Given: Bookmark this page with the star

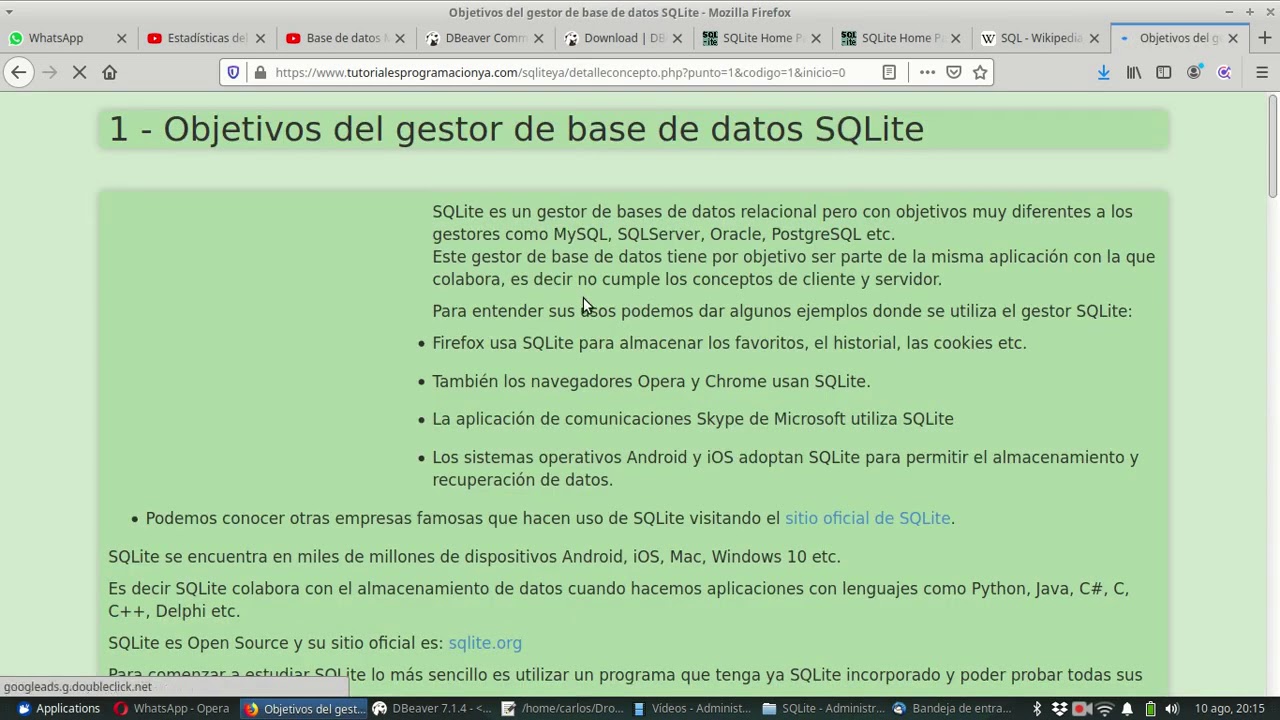Looking at the screenshot, I should point(980,72).
